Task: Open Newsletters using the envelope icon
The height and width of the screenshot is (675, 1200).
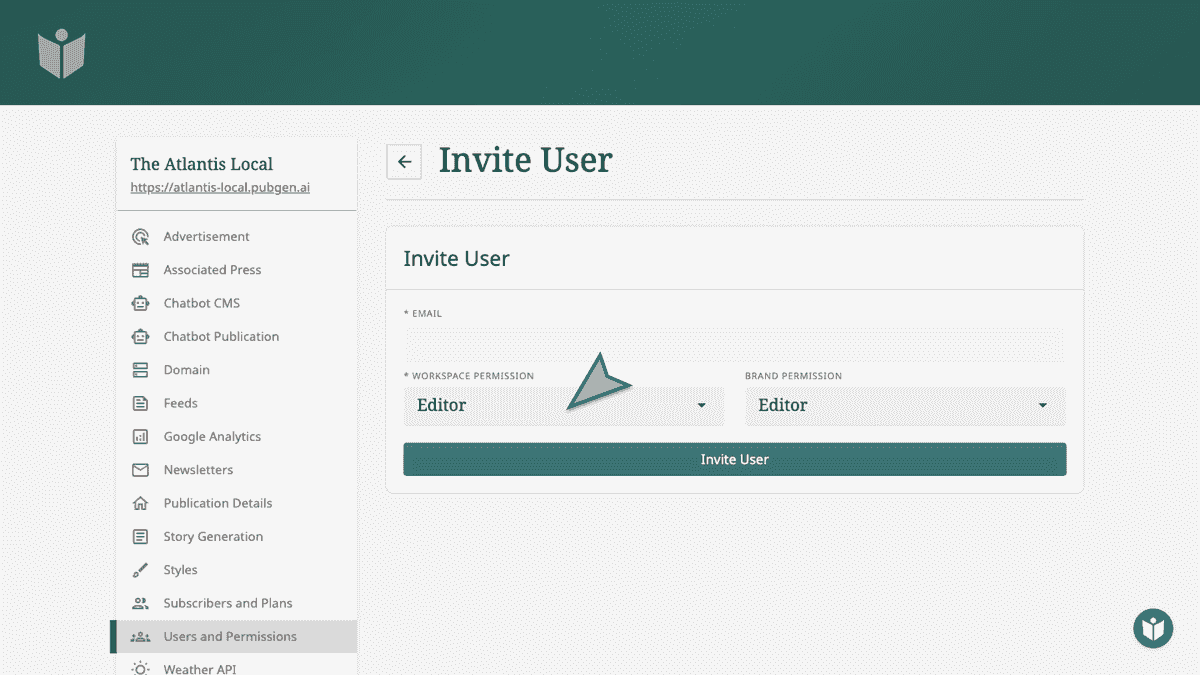Action: [x=141, y=469]
